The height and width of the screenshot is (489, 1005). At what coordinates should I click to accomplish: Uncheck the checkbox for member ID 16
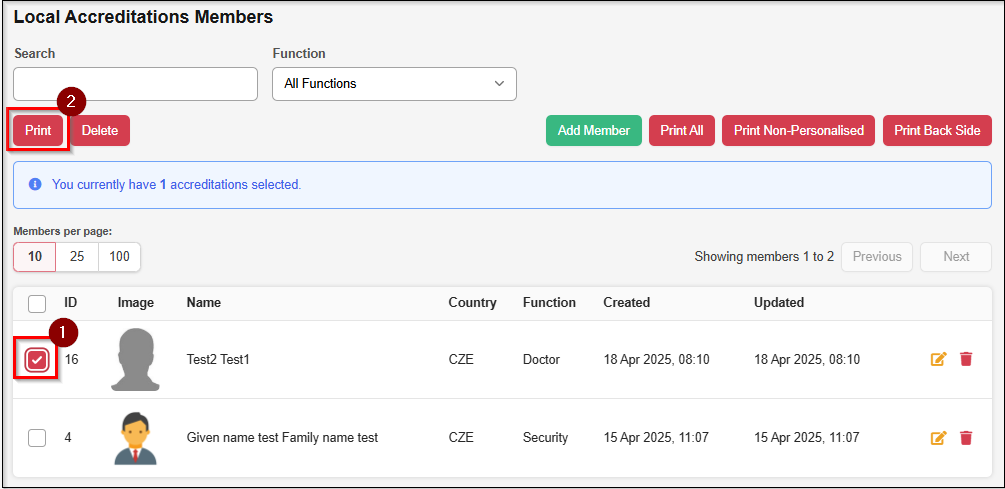37,360
